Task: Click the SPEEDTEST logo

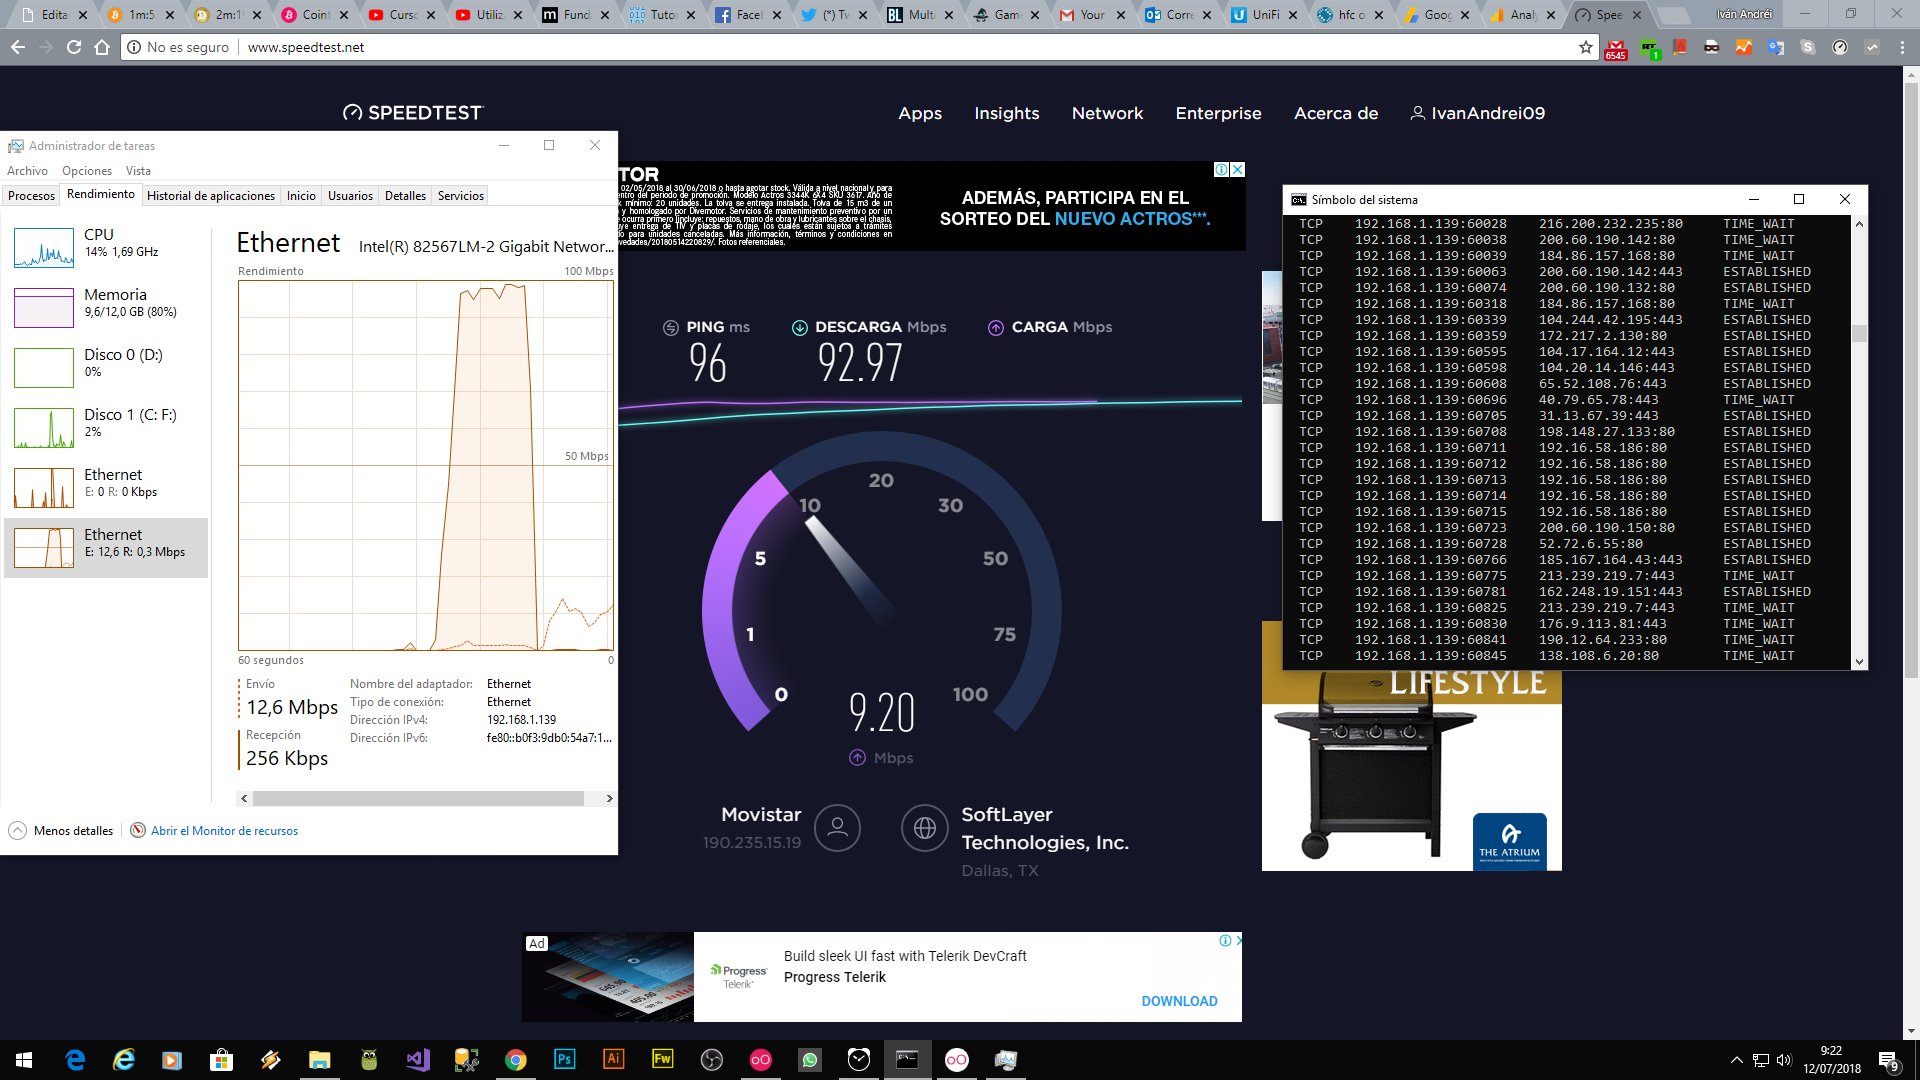Action: (x=412, y=113)
